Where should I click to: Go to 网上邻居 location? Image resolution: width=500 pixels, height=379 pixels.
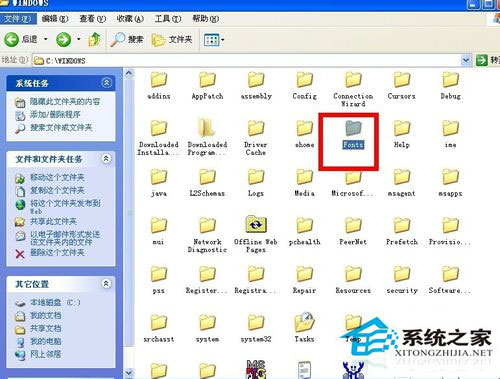coord(46,354)
